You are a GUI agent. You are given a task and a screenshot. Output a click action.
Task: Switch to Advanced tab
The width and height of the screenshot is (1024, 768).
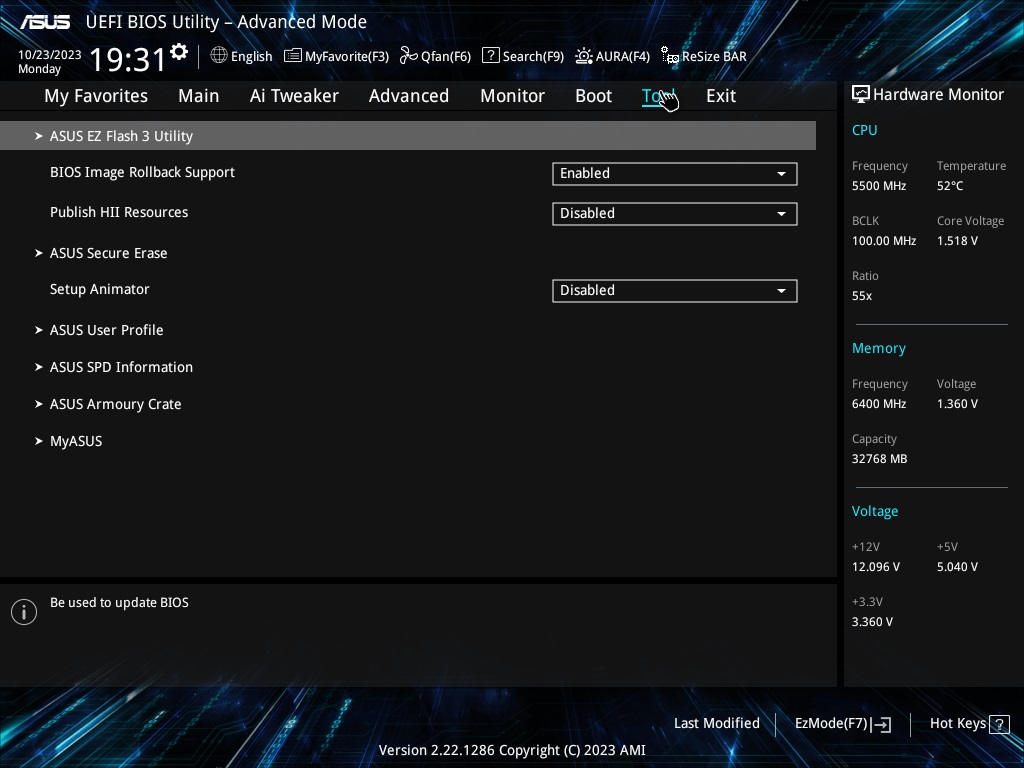tap(409, 96)
